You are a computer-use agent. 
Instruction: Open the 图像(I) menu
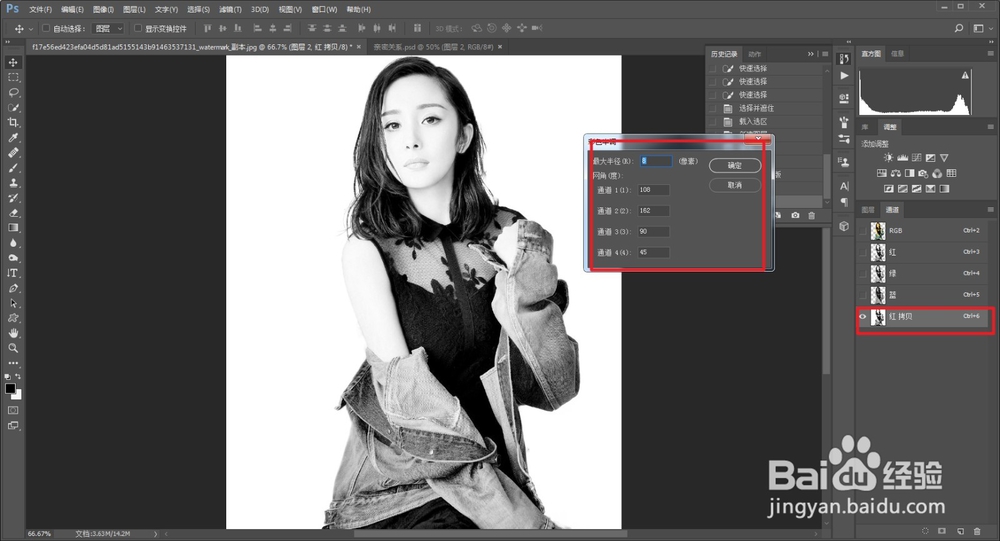click(103, 10)
